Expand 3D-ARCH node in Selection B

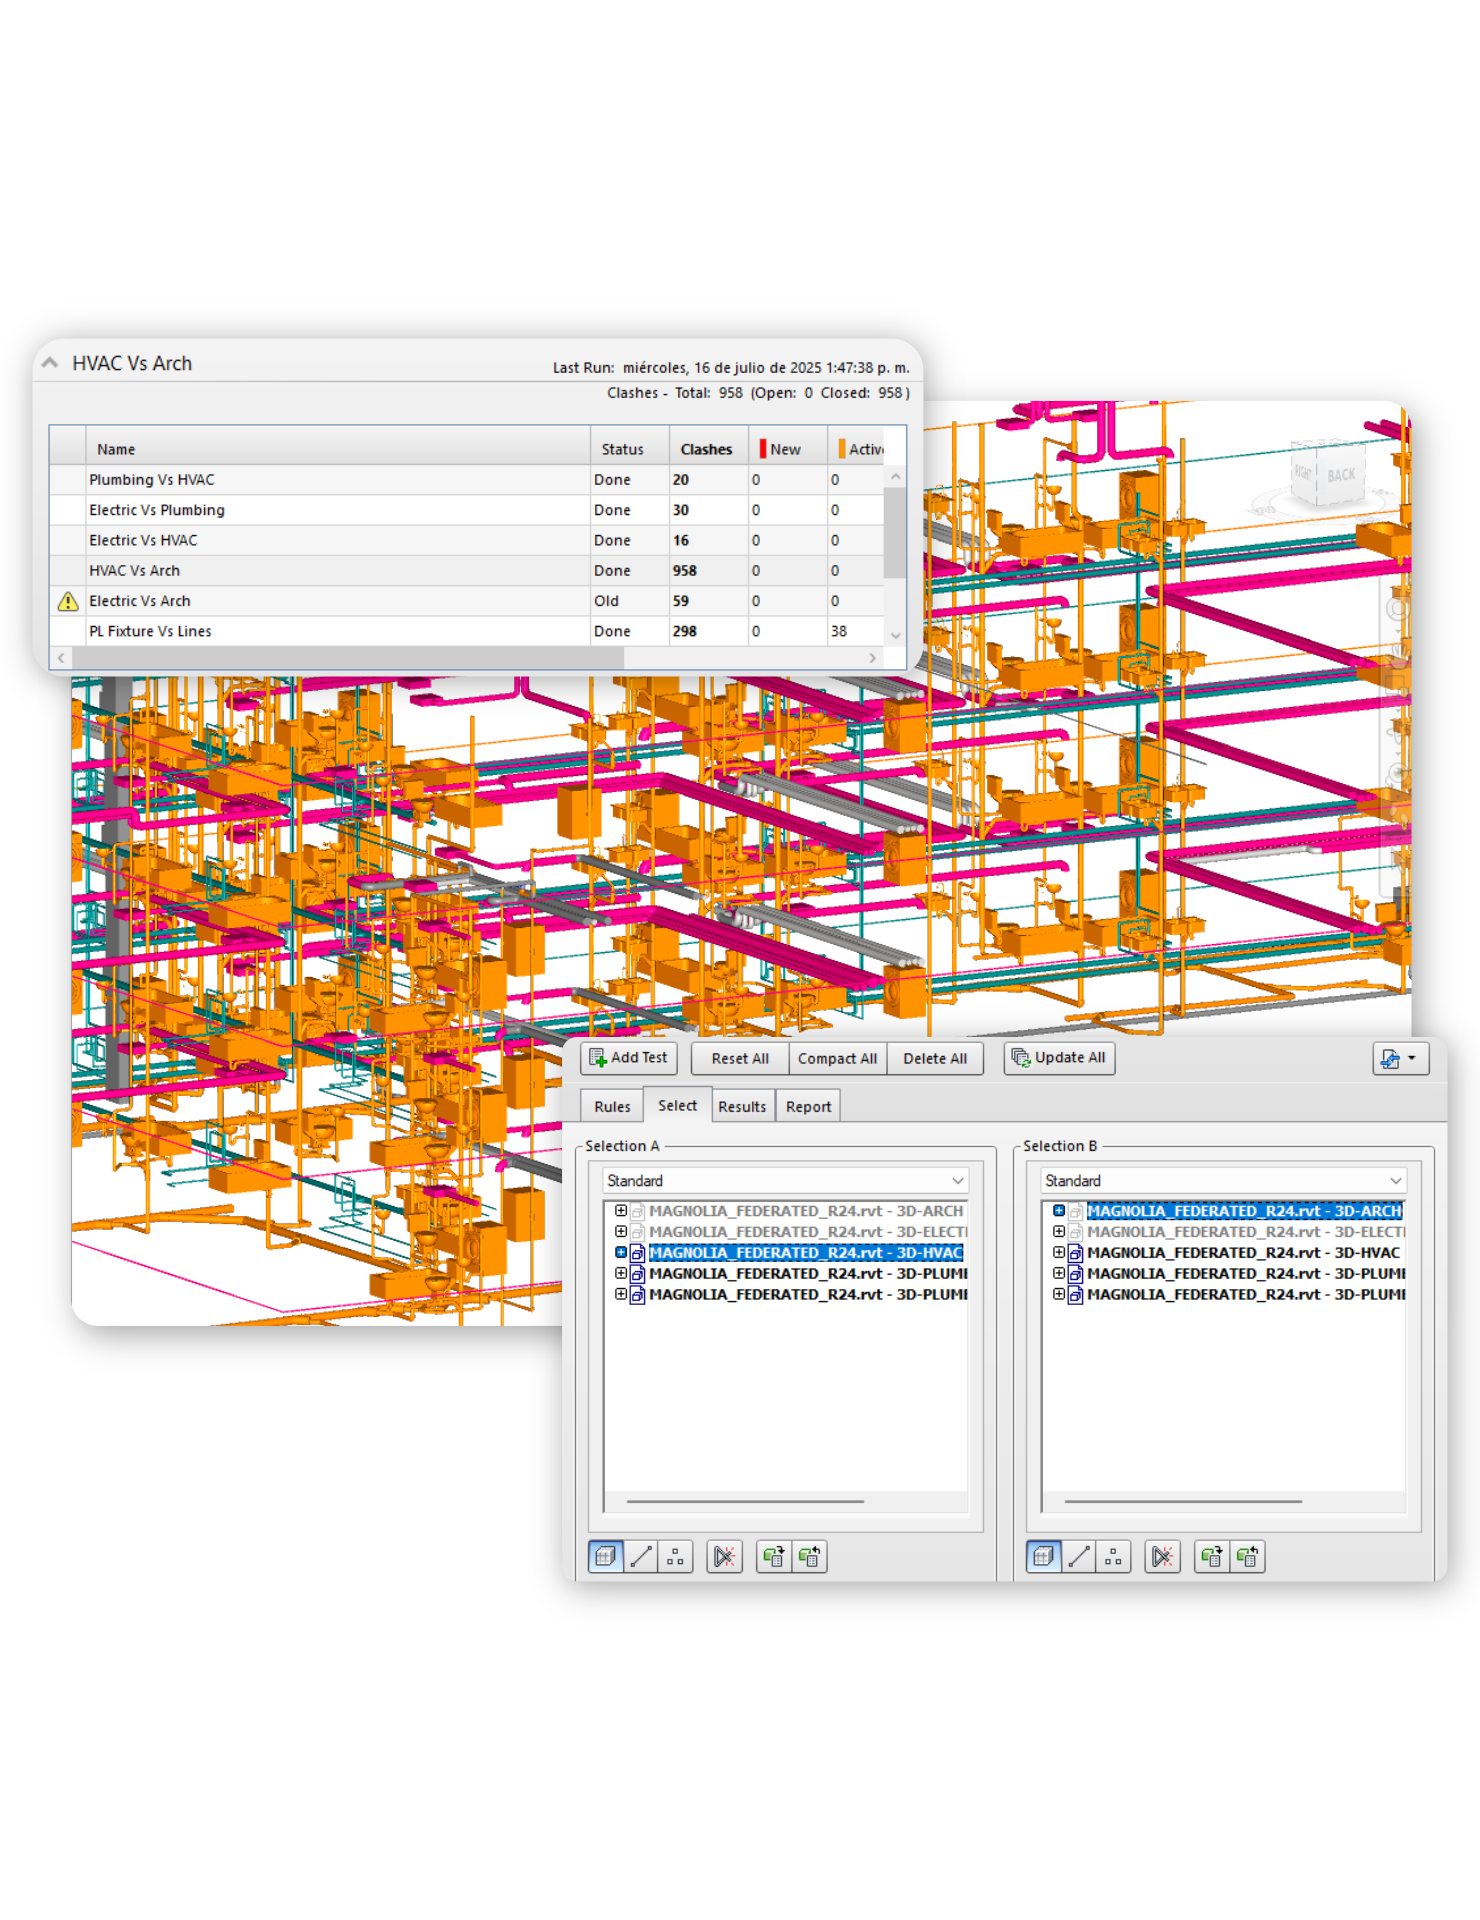(1059, 1211)
